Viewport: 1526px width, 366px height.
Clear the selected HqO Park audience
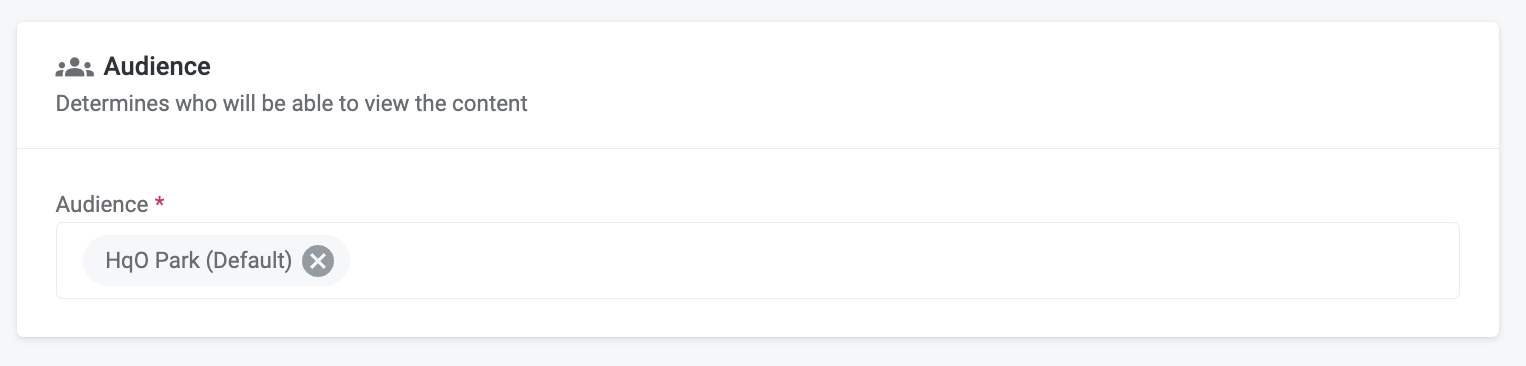[x=318, y=261]
